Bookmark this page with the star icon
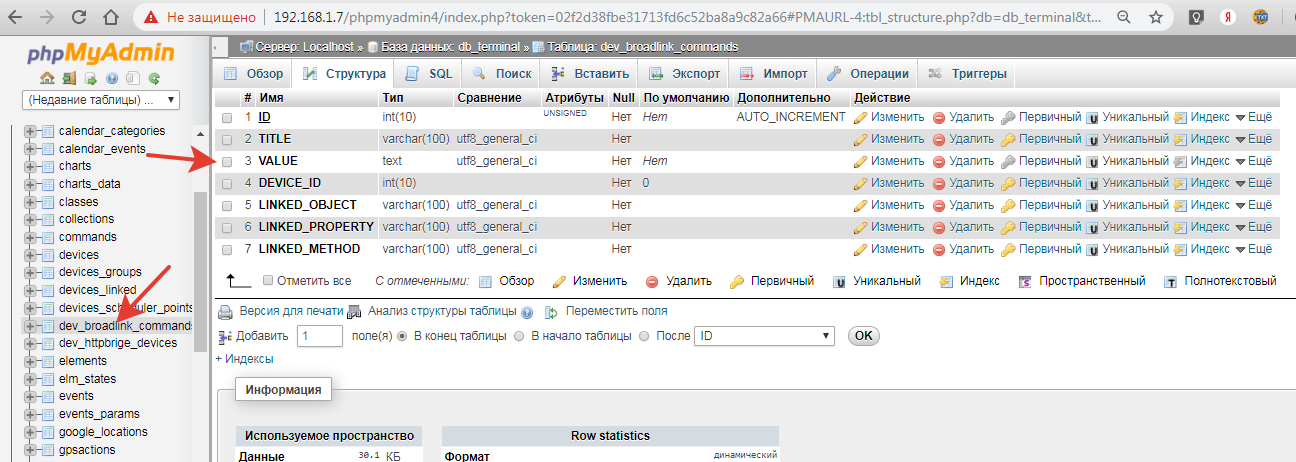This screenshot has height=462, width=1296. tap(1156, 17)
